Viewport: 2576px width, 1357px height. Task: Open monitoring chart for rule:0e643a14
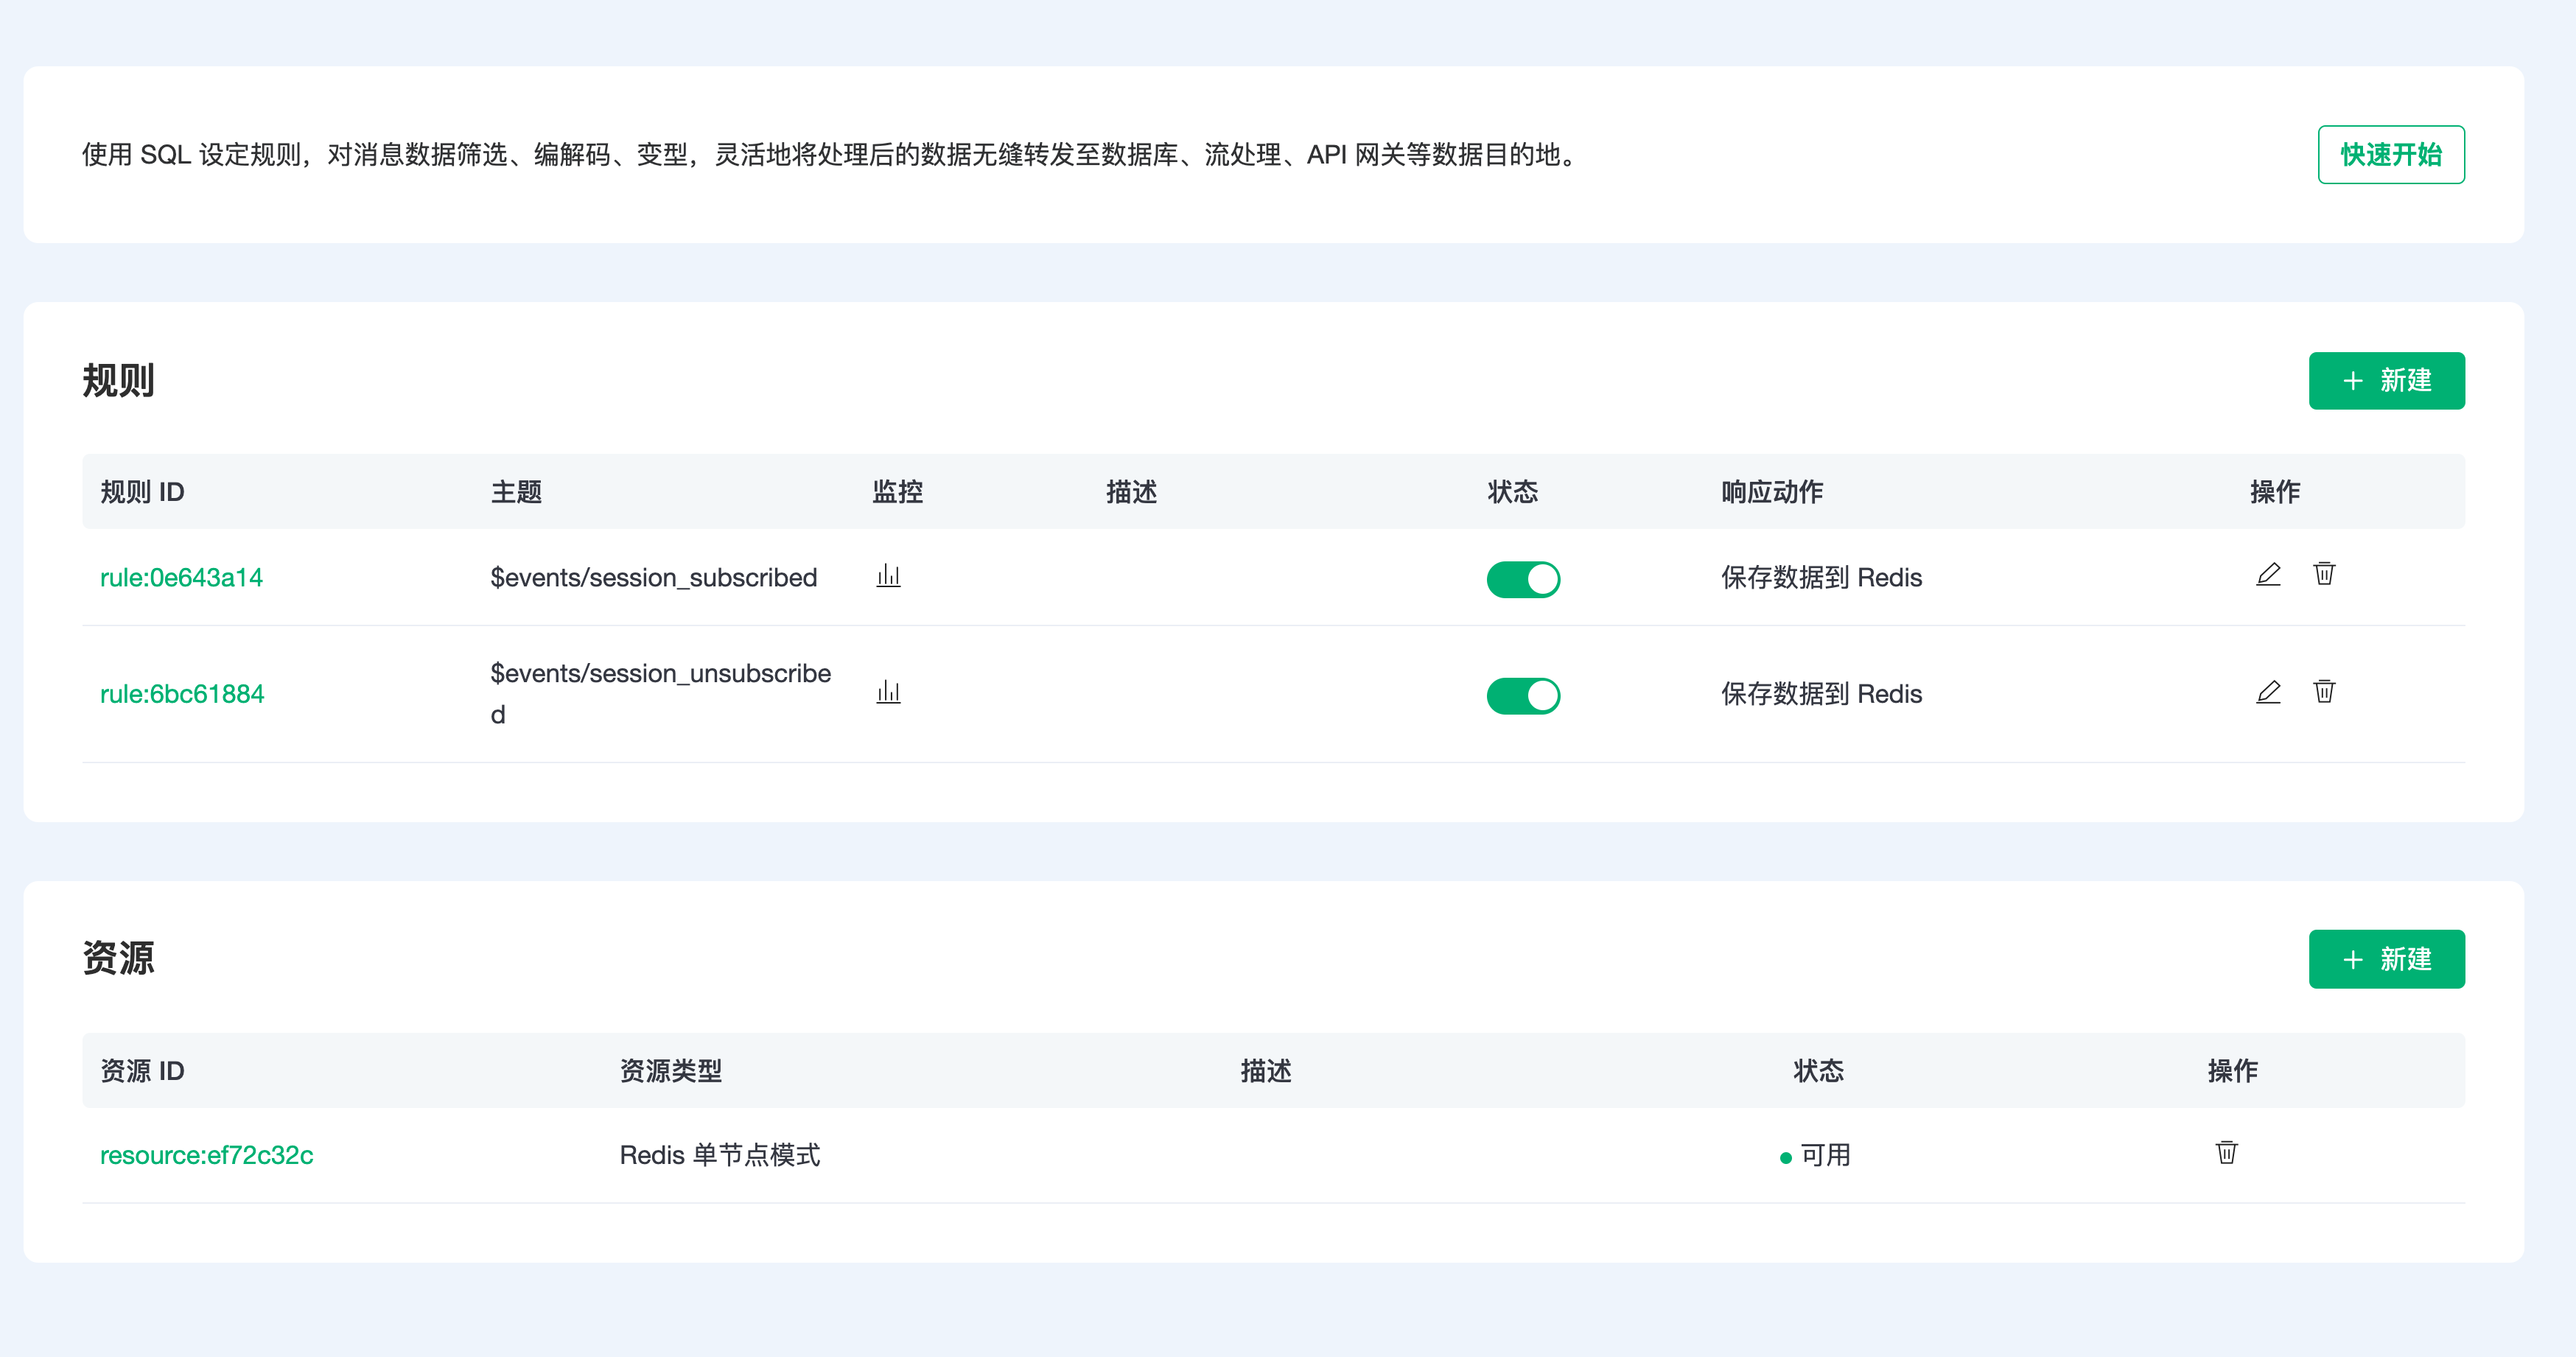point(888,576)
